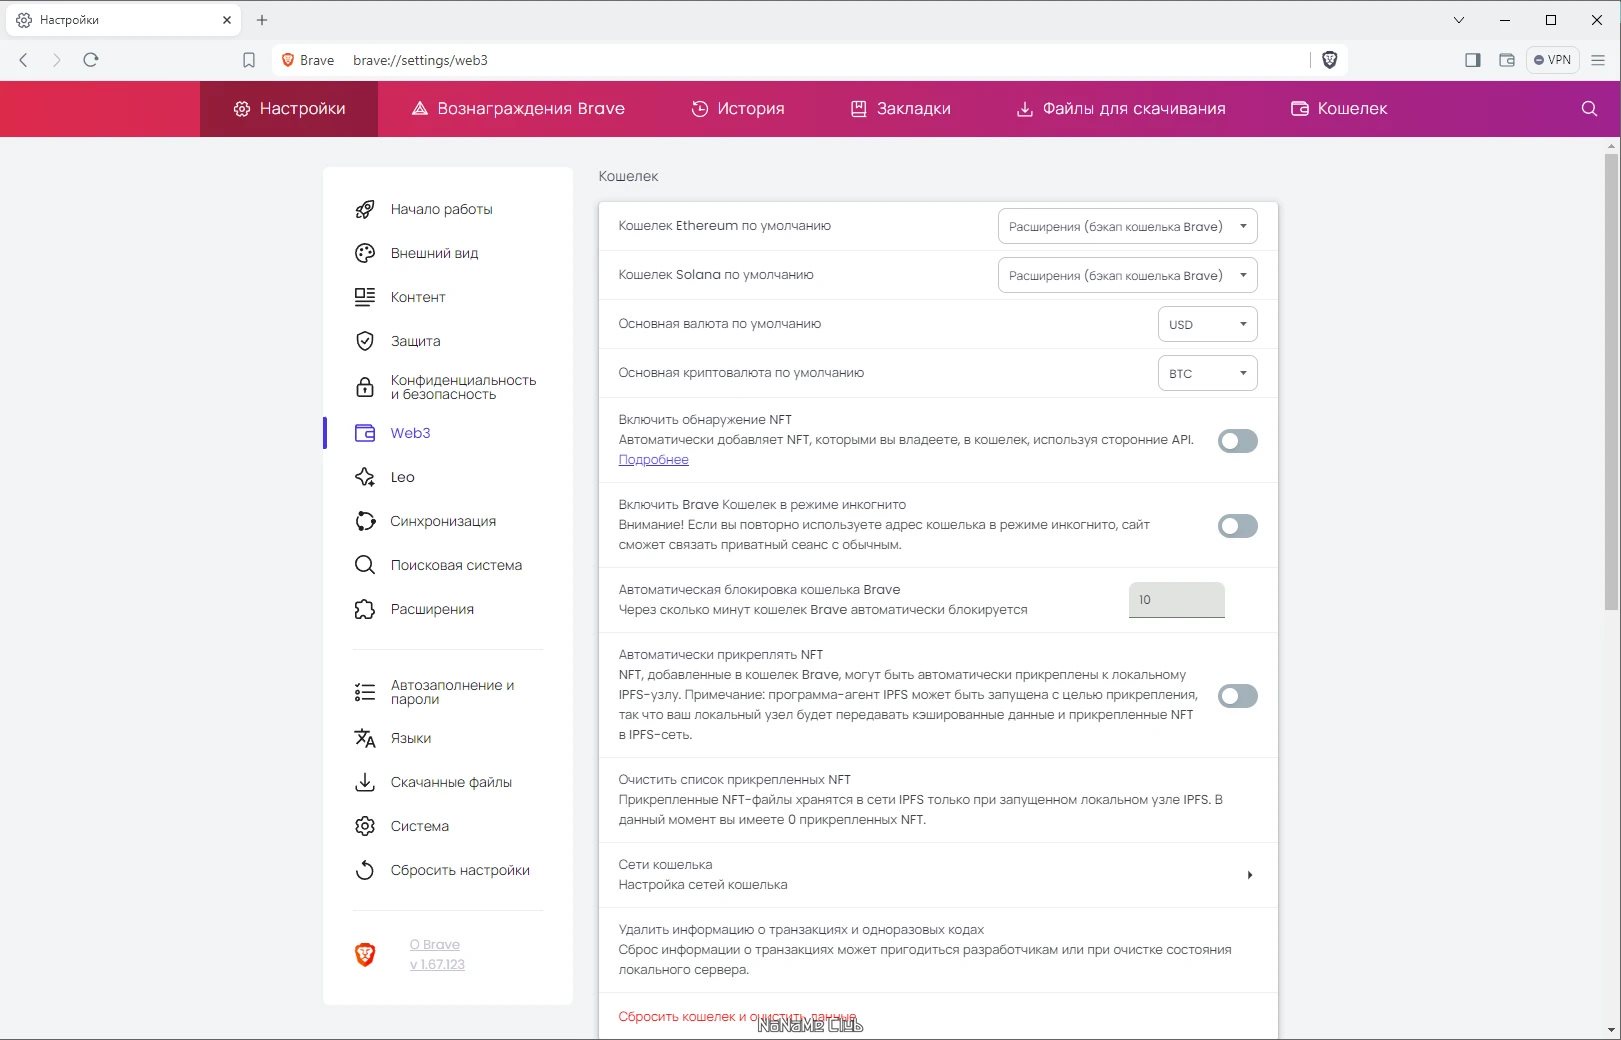Select the Leo sidebar label

coord(402,477)
